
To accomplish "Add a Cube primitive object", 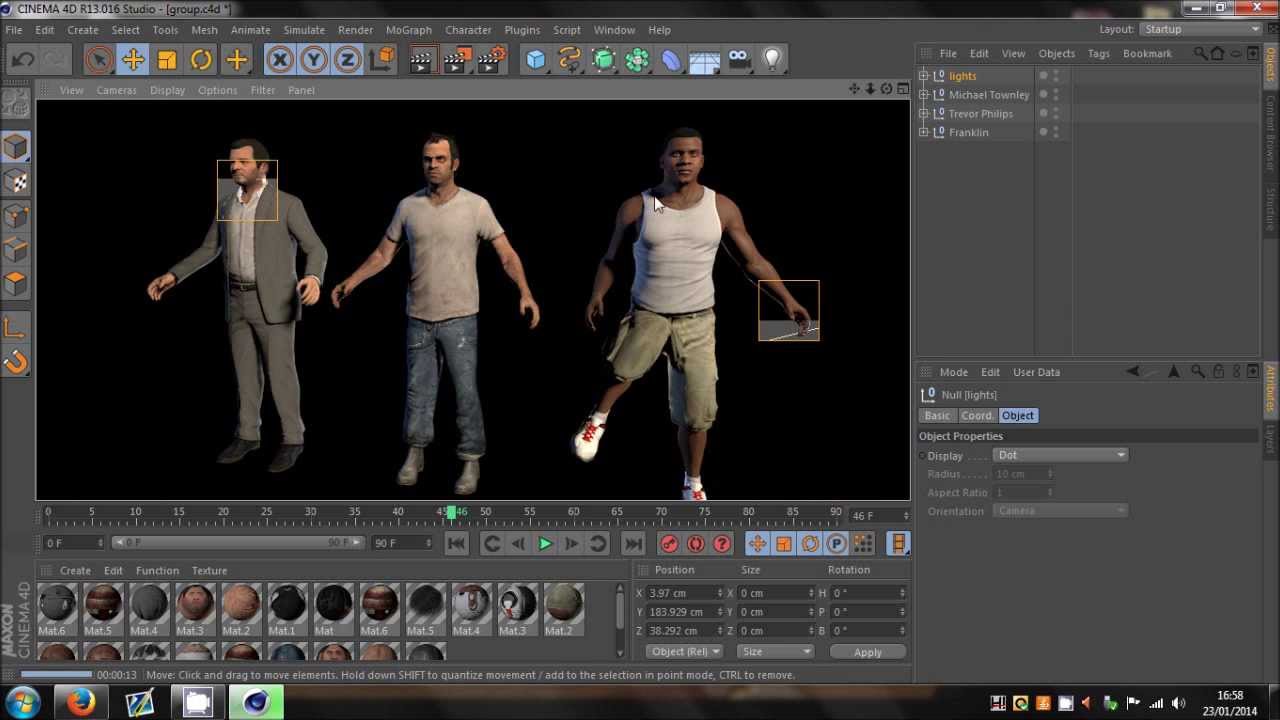I will point(536,60).
